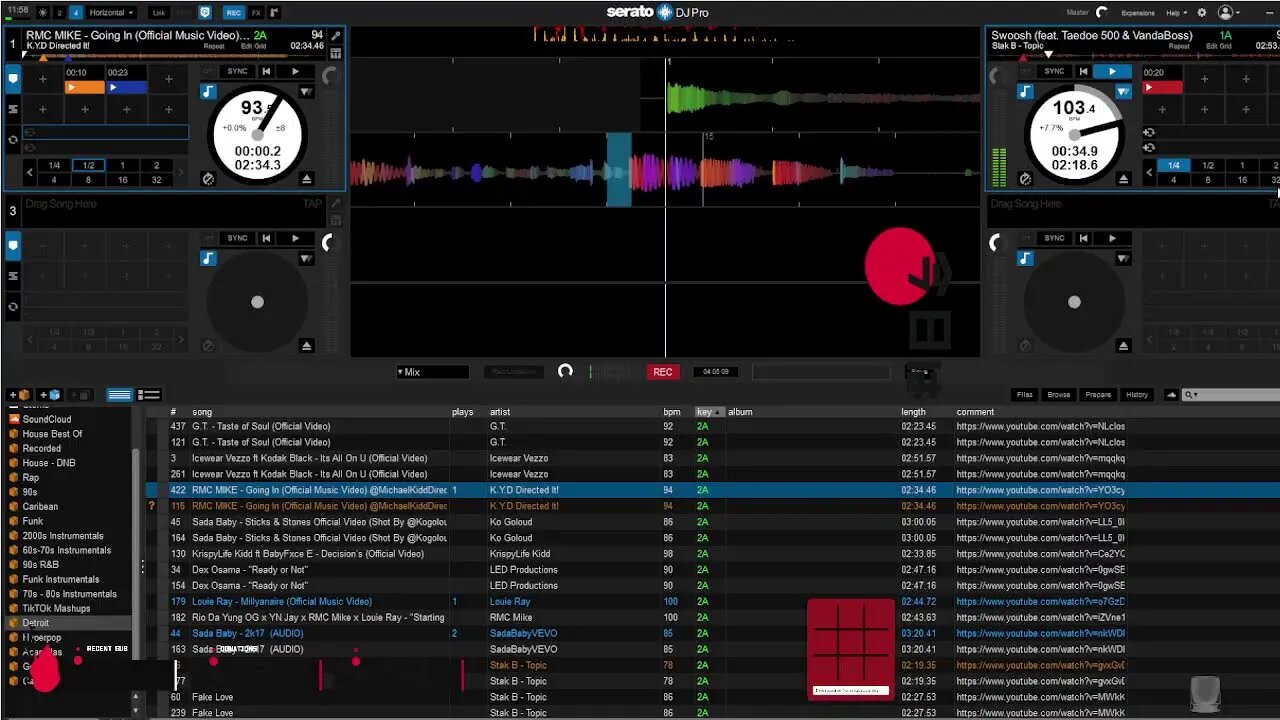Select the SoundCloud crate
The image size is (1280, 720).
(47, 420)
